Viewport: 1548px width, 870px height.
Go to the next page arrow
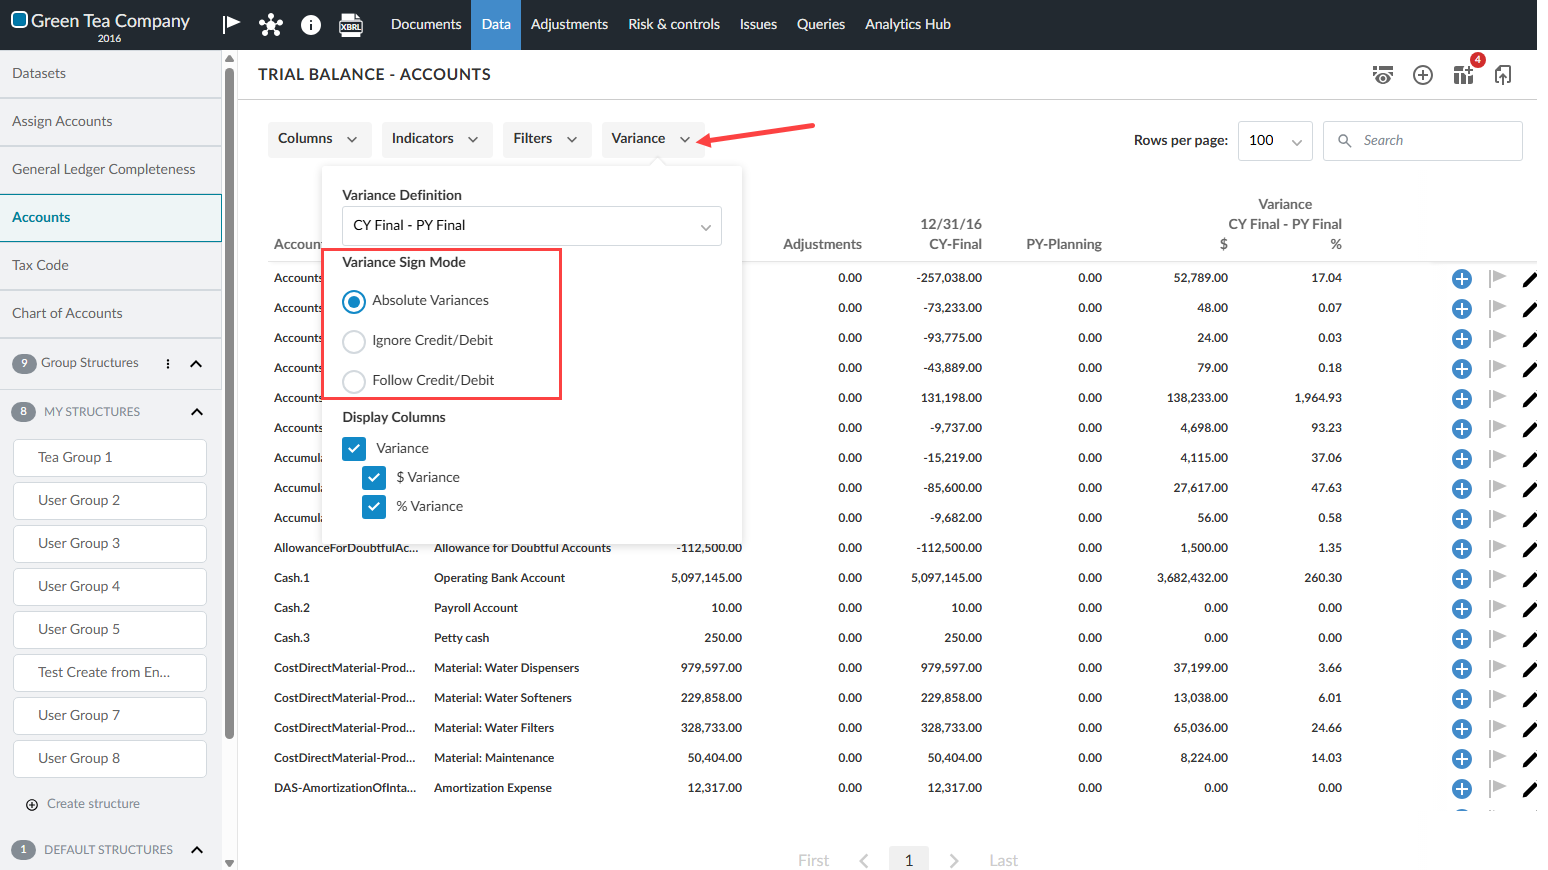click(954, 860)
